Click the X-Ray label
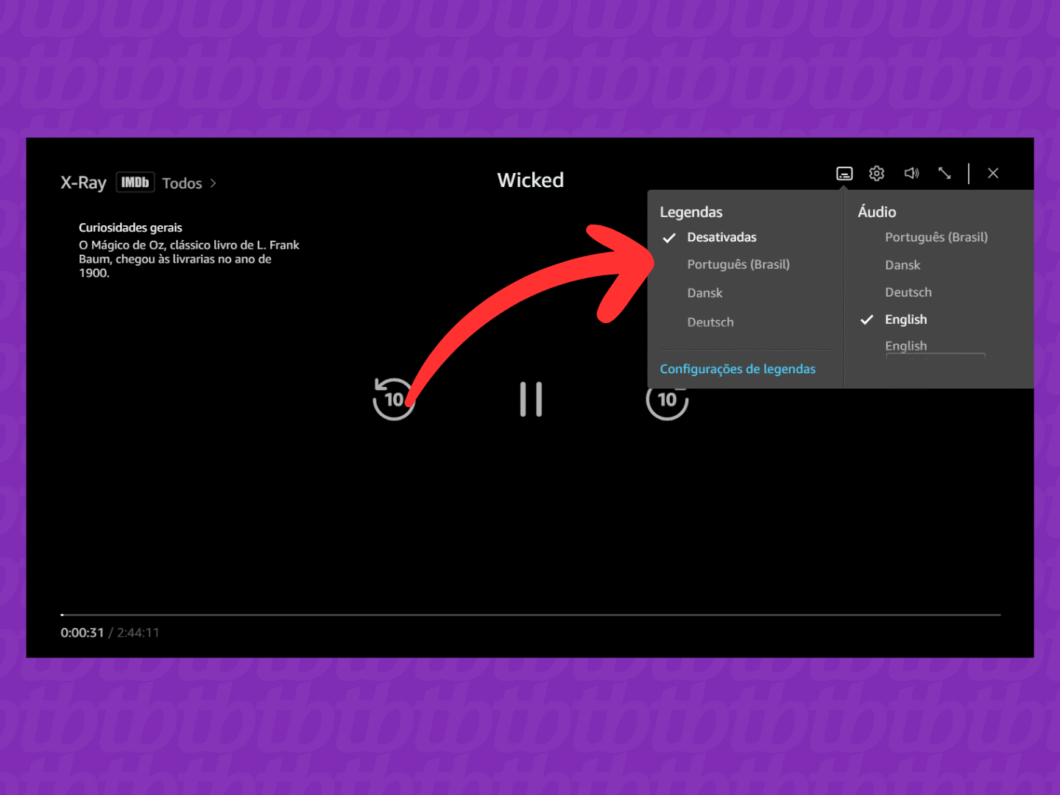This screenshot has width=1060, height=795. [x=83, y=183]
